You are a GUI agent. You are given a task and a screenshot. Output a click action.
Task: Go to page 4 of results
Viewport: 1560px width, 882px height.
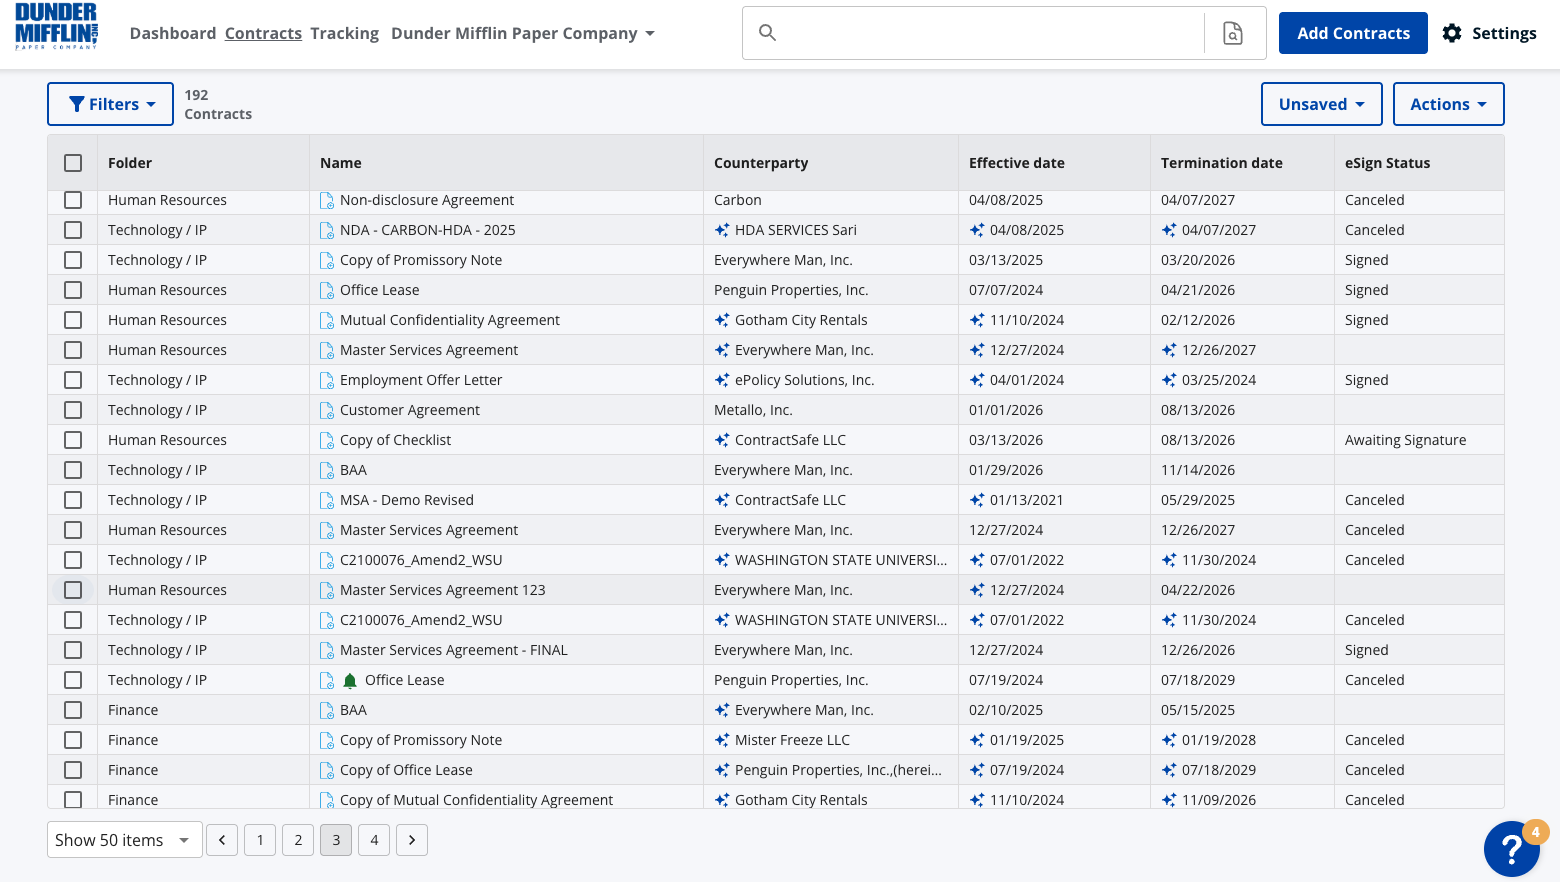point(374,840)
